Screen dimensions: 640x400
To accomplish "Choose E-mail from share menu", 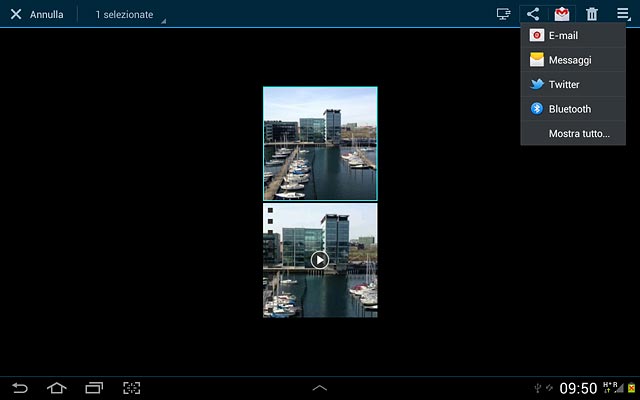I will click(573, 36).
